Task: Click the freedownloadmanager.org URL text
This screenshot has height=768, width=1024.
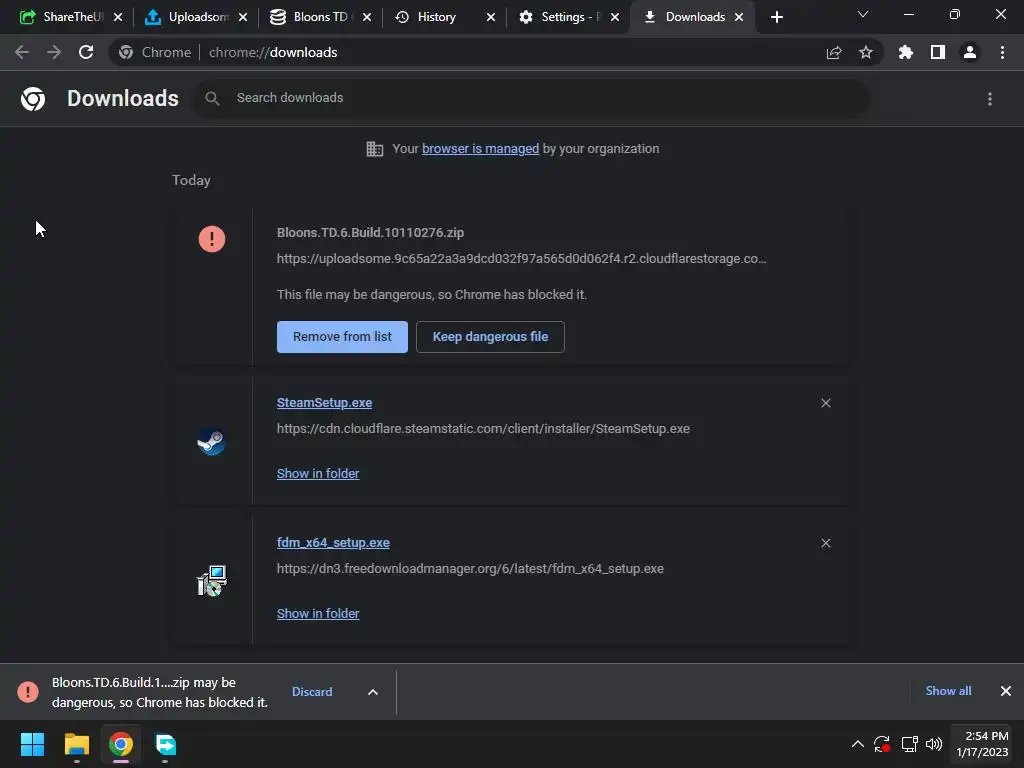Action: click(x=470, y=569)
